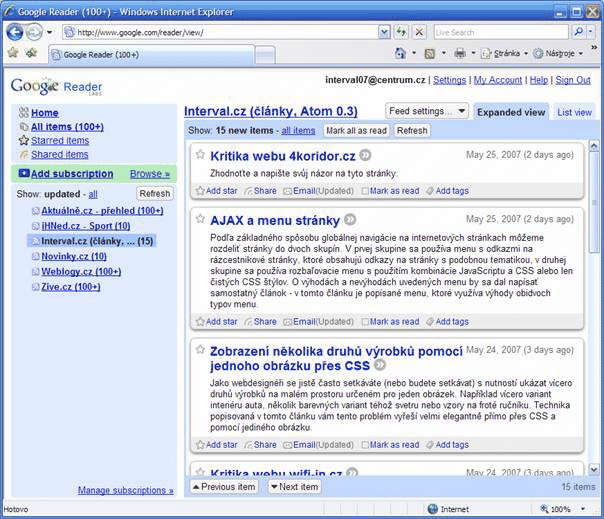604x519 pixels.
Task: Click the article list scrollbar down arrow
Action: (x=594, y=470)
